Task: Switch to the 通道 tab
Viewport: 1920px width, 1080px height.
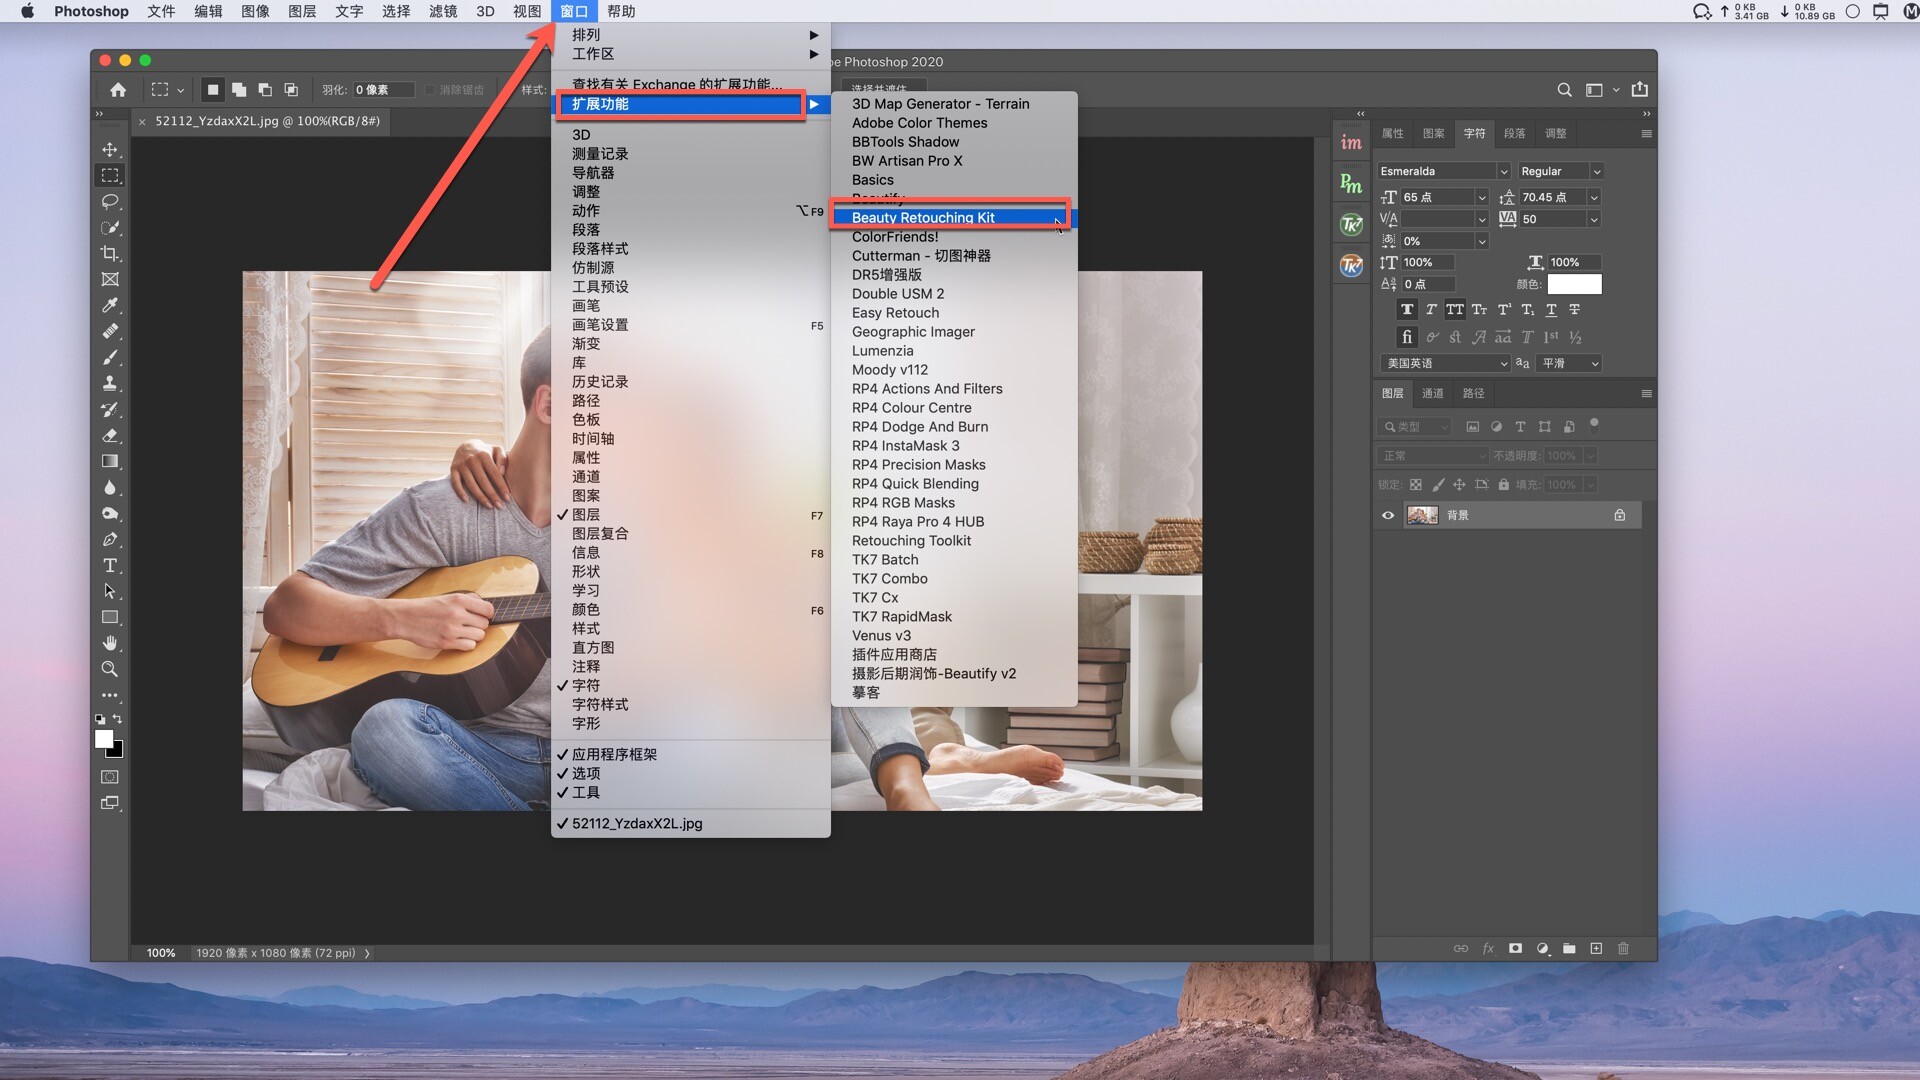Action: pos(1433,394)
